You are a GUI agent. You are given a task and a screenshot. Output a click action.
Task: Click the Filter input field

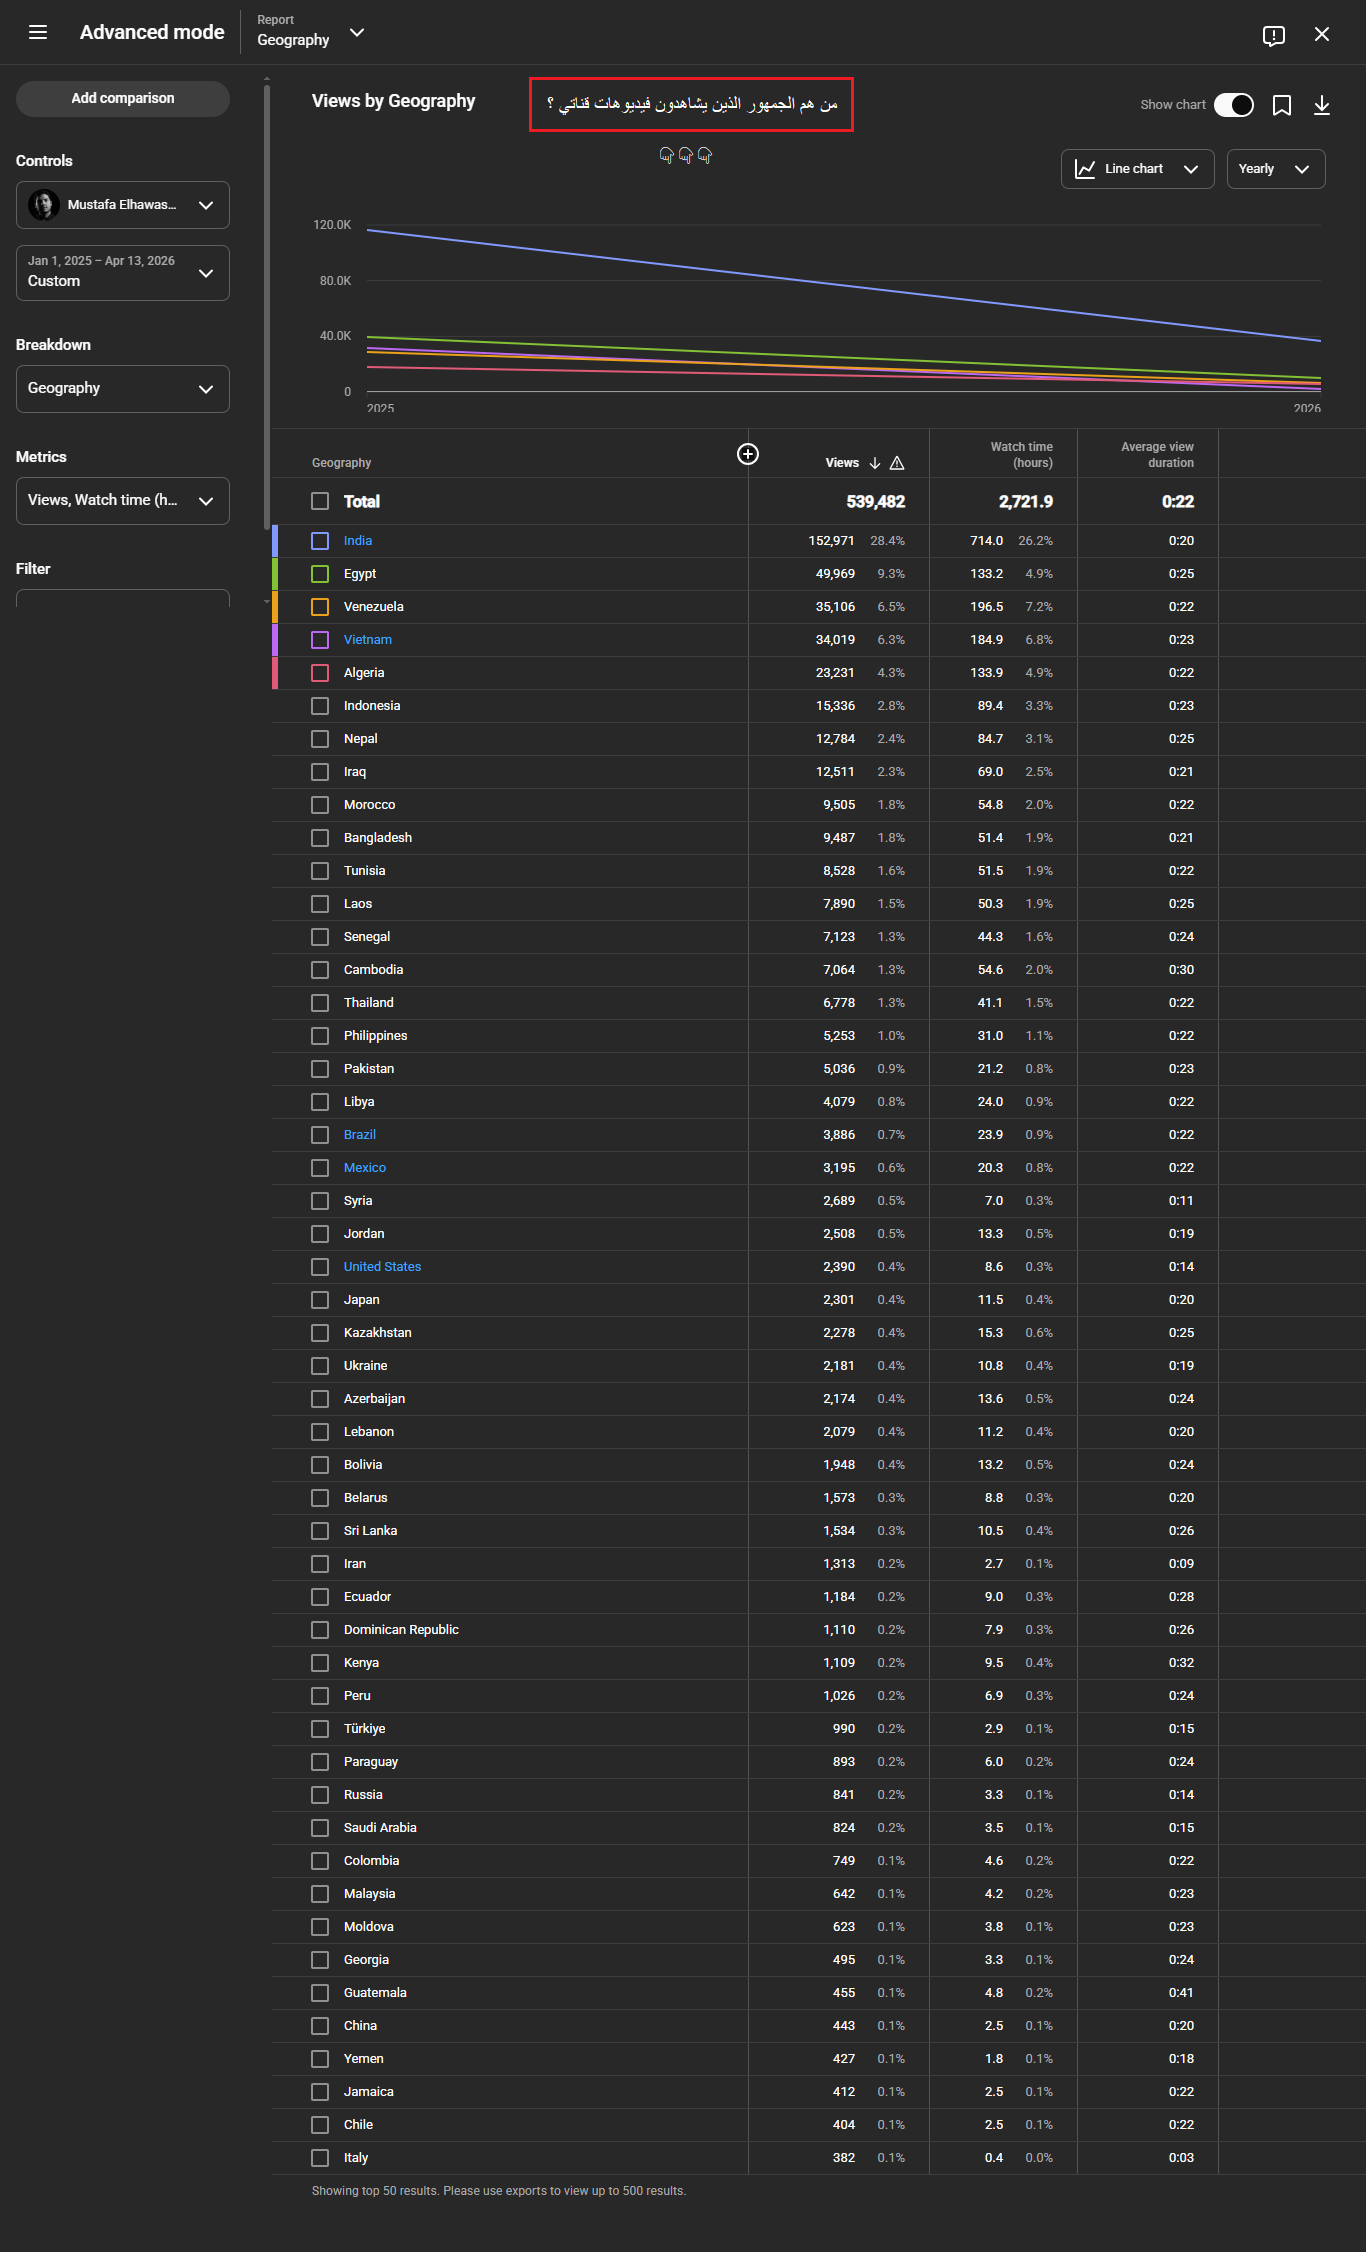122,599
